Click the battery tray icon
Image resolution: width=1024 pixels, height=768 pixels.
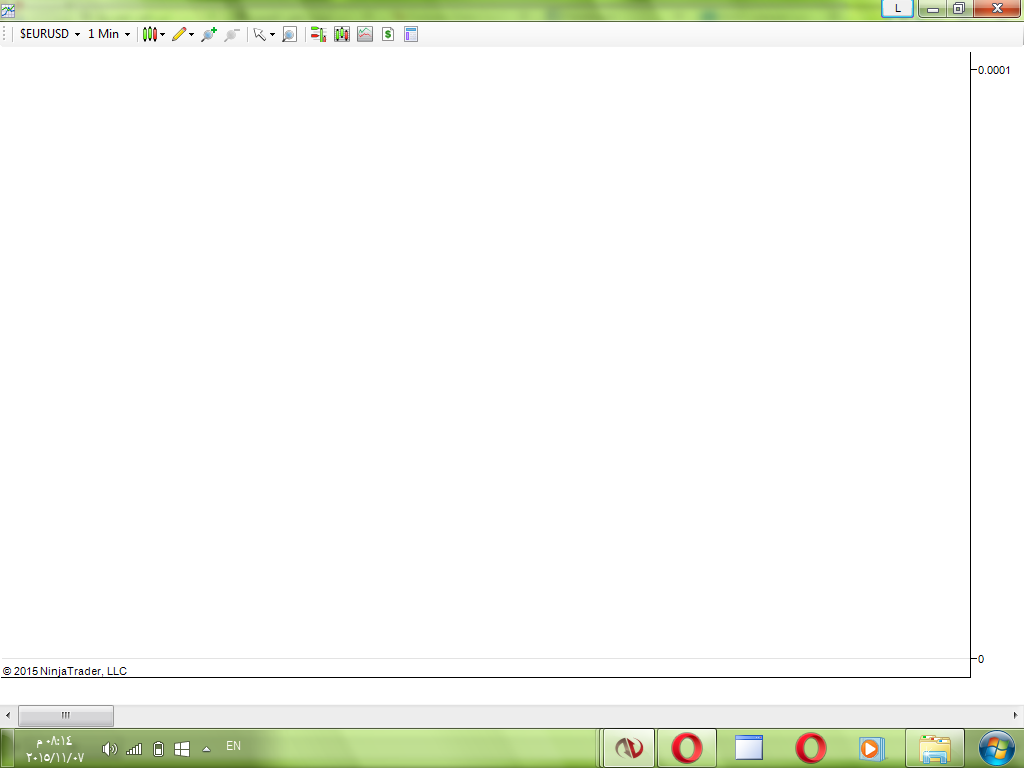(158, 749)
